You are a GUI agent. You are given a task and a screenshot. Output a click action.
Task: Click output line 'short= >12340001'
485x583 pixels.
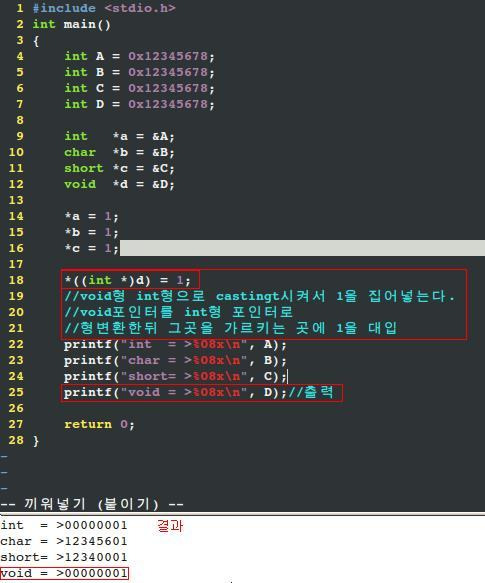tap(64, 557)
